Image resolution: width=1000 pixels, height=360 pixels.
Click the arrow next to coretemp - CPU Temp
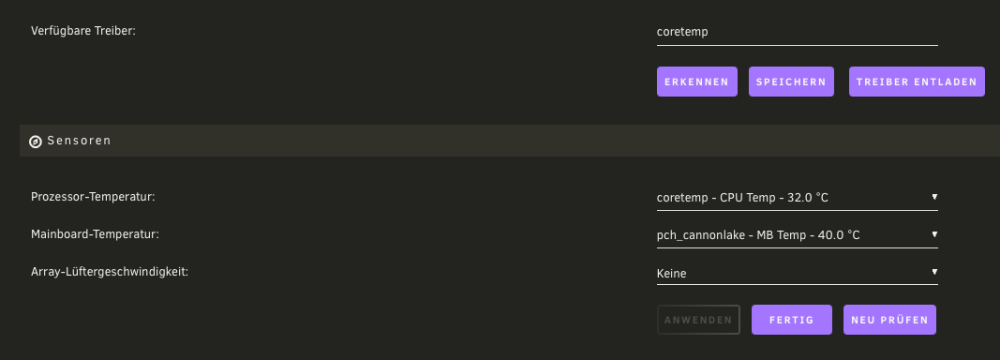pos(934,197)
